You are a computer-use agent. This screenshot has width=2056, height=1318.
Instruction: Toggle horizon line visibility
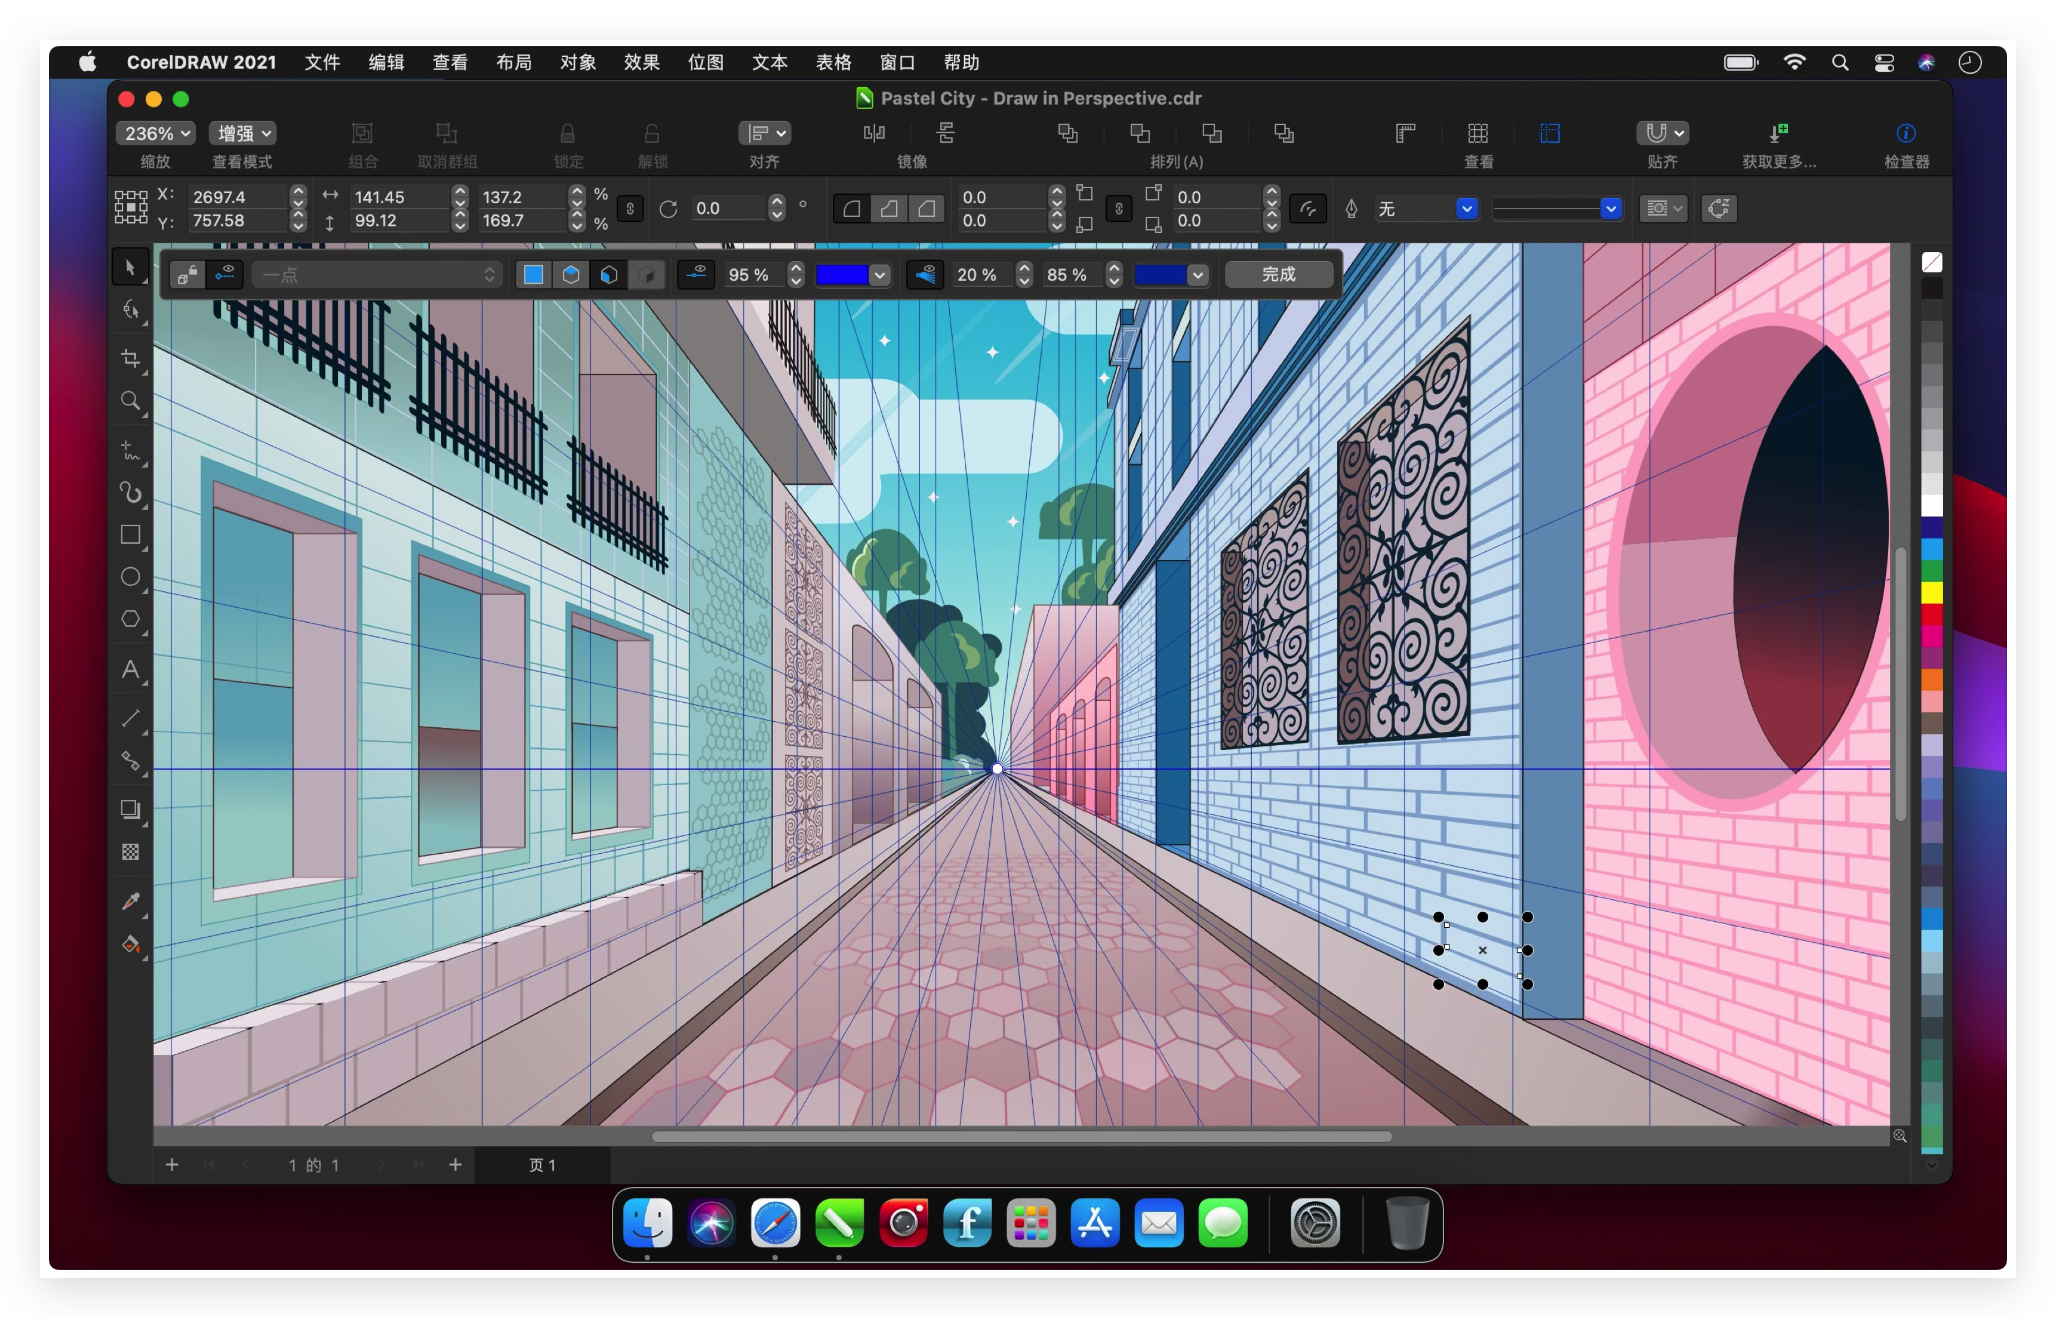click(x=697, y=275)
